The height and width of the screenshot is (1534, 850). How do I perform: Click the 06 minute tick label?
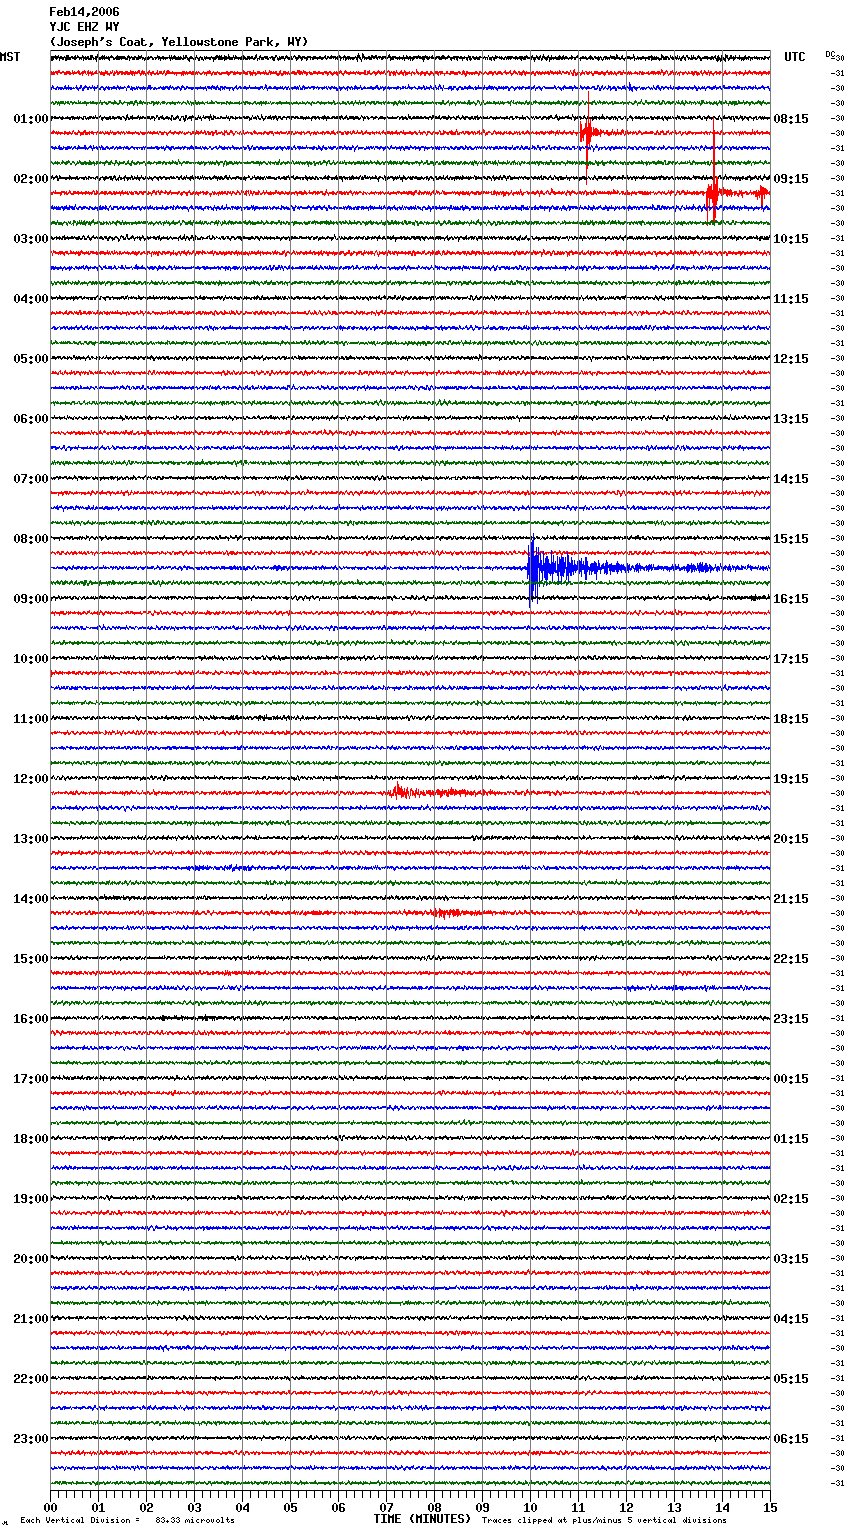[x=338, y=1507]
